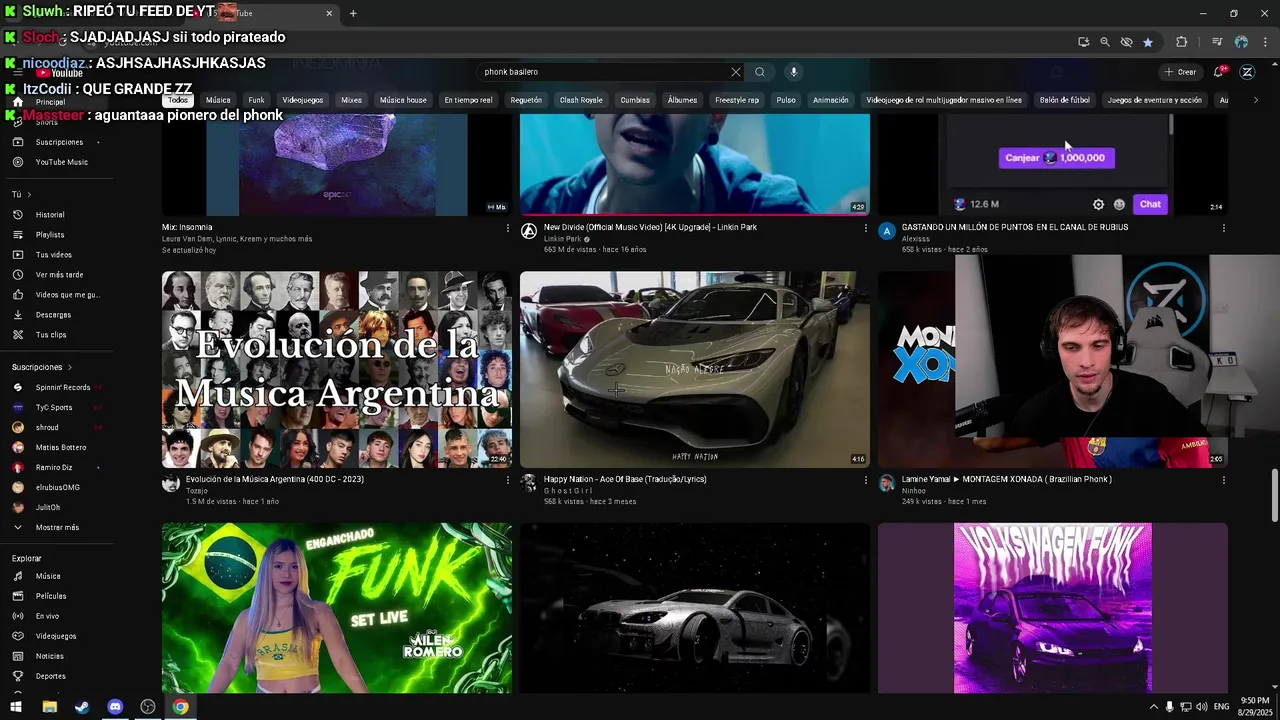1280x720 pixels.
Task: Open Matias Bottero channel subscription
Action: pyautogui.click(x=60, y=447)
